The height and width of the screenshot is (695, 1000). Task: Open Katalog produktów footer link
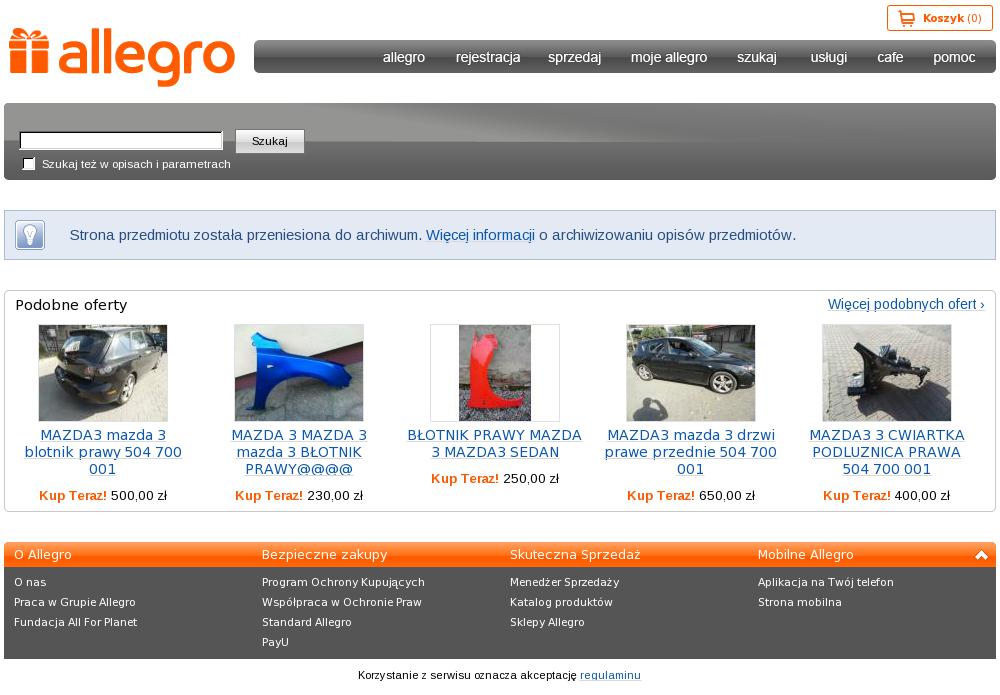pos(561,602)
